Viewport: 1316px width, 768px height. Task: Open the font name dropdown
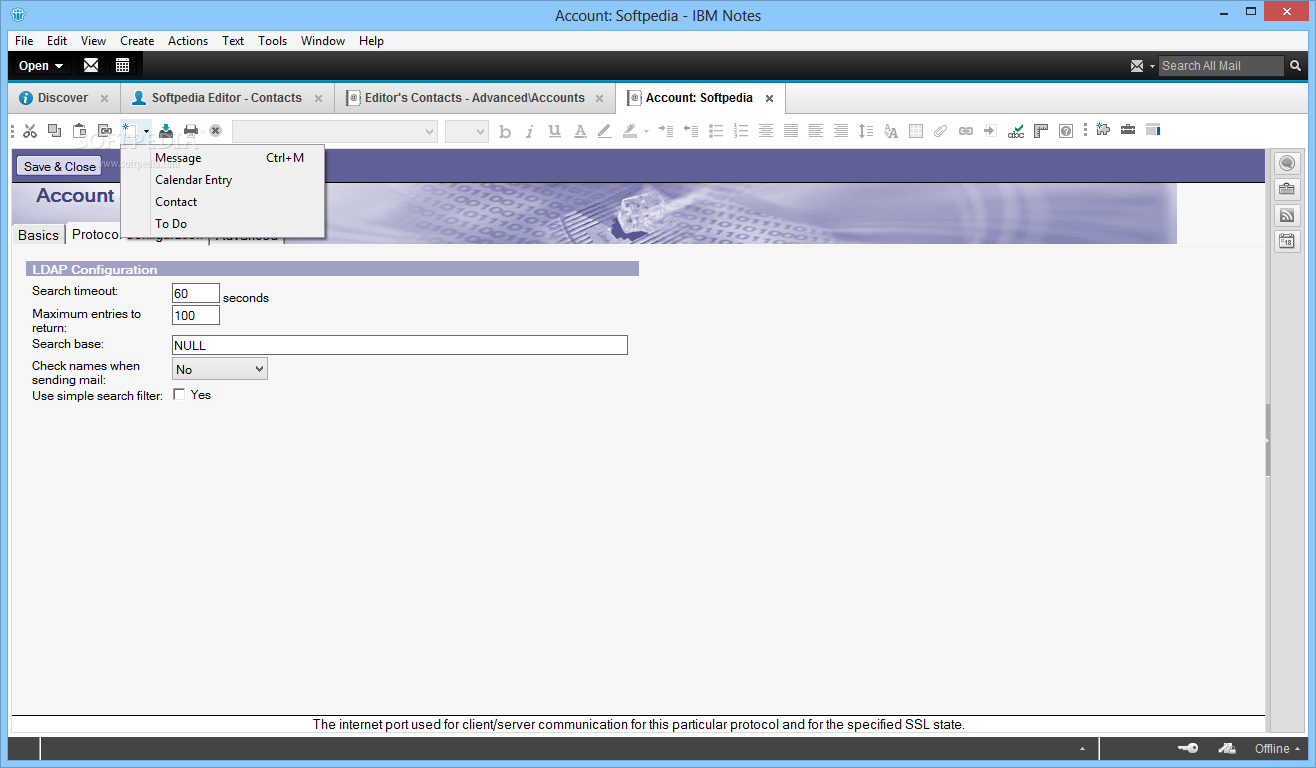click(335, 131)
